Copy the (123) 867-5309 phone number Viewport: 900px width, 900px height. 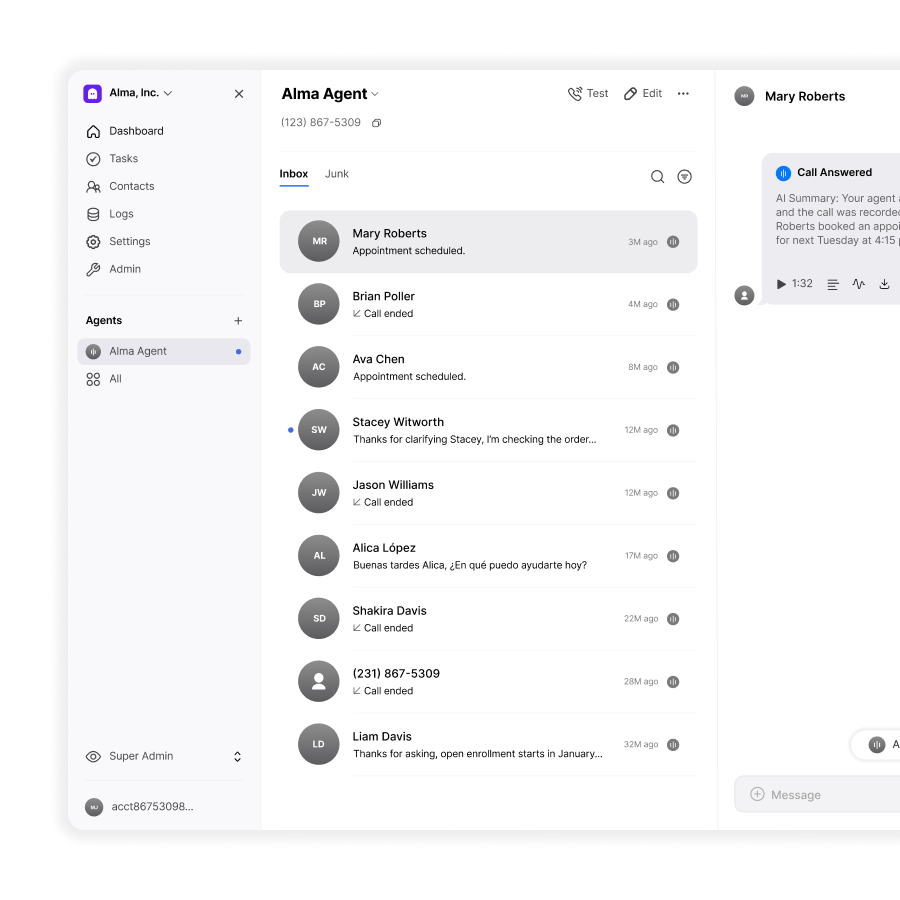coord(377,123)
